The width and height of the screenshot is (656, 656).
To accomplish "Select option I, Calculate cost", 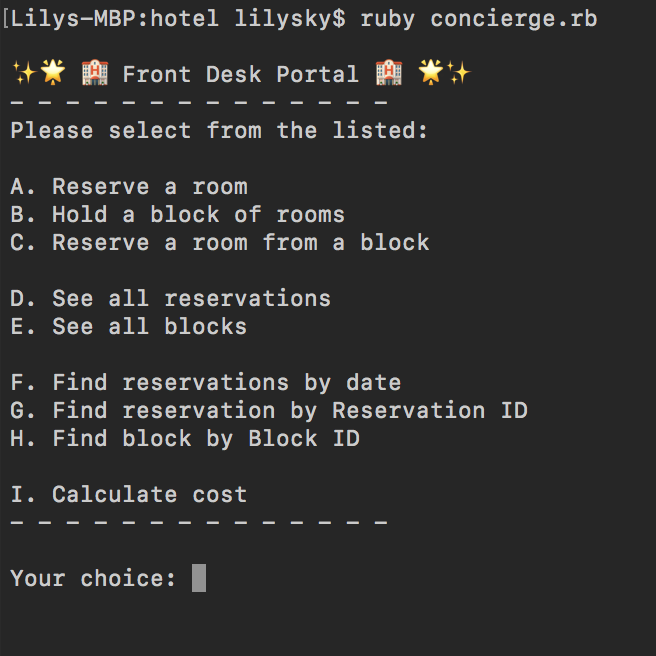I will coord(129,495).
